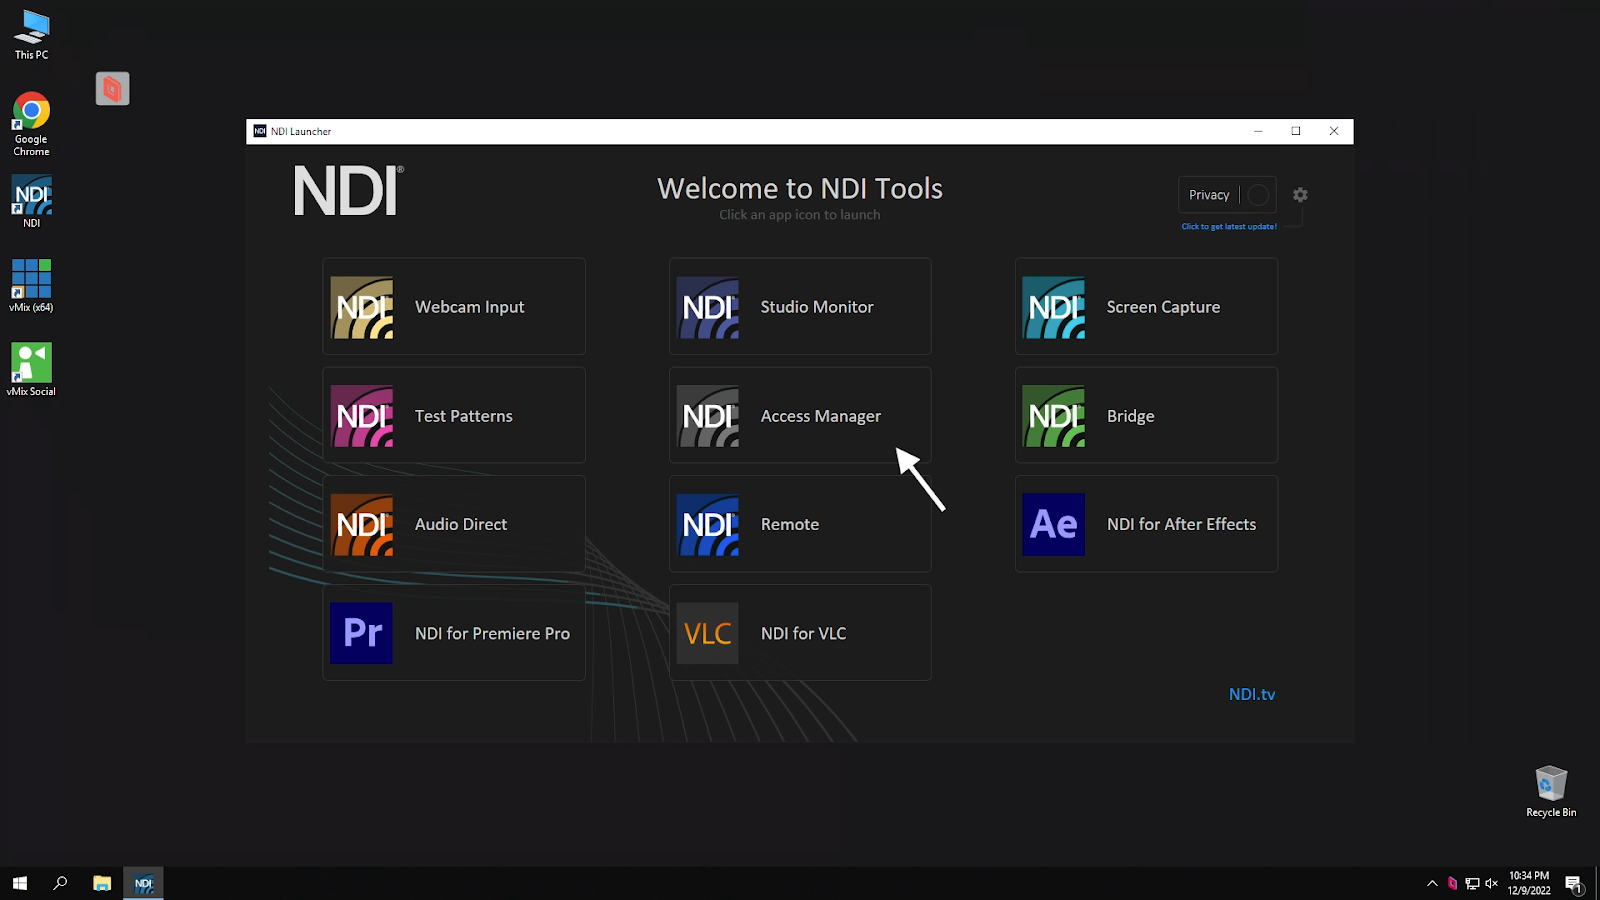Select the vMix (x64) desktop shortcut
The height and width of the screenshot is (900, 1600).
31,286
